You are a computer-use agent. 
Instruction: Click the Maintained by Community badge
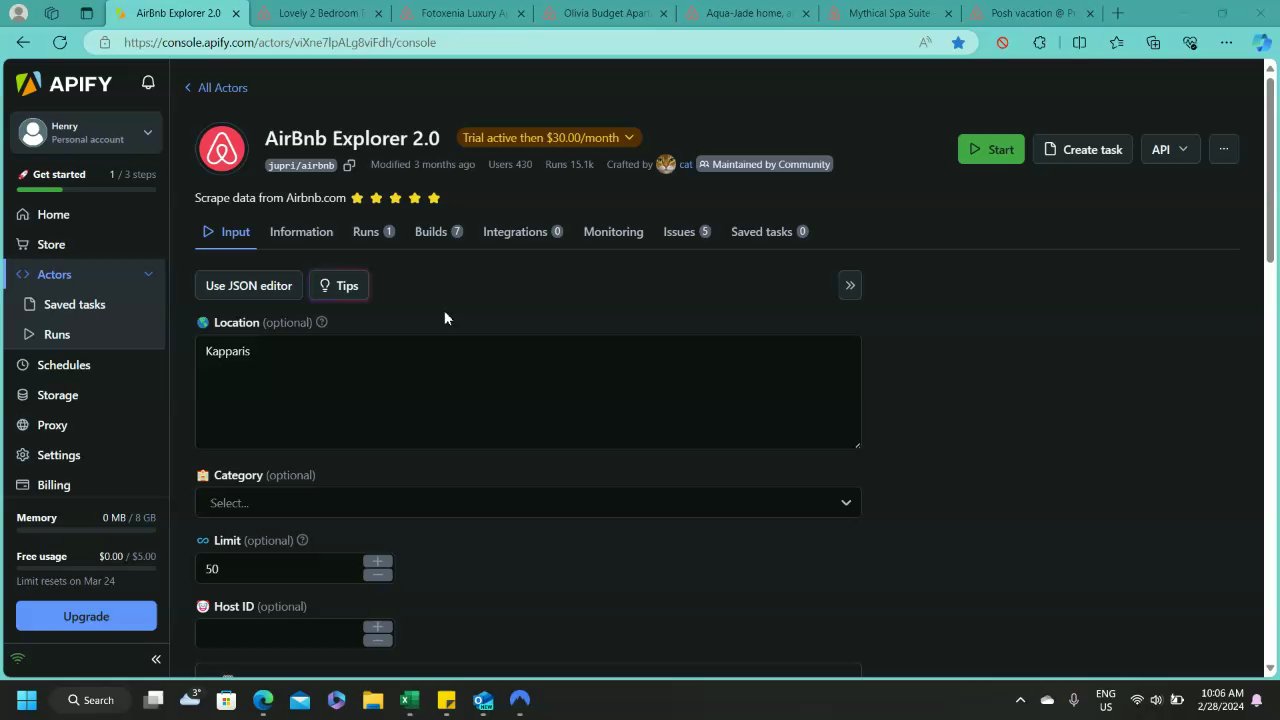click(765, 164)
